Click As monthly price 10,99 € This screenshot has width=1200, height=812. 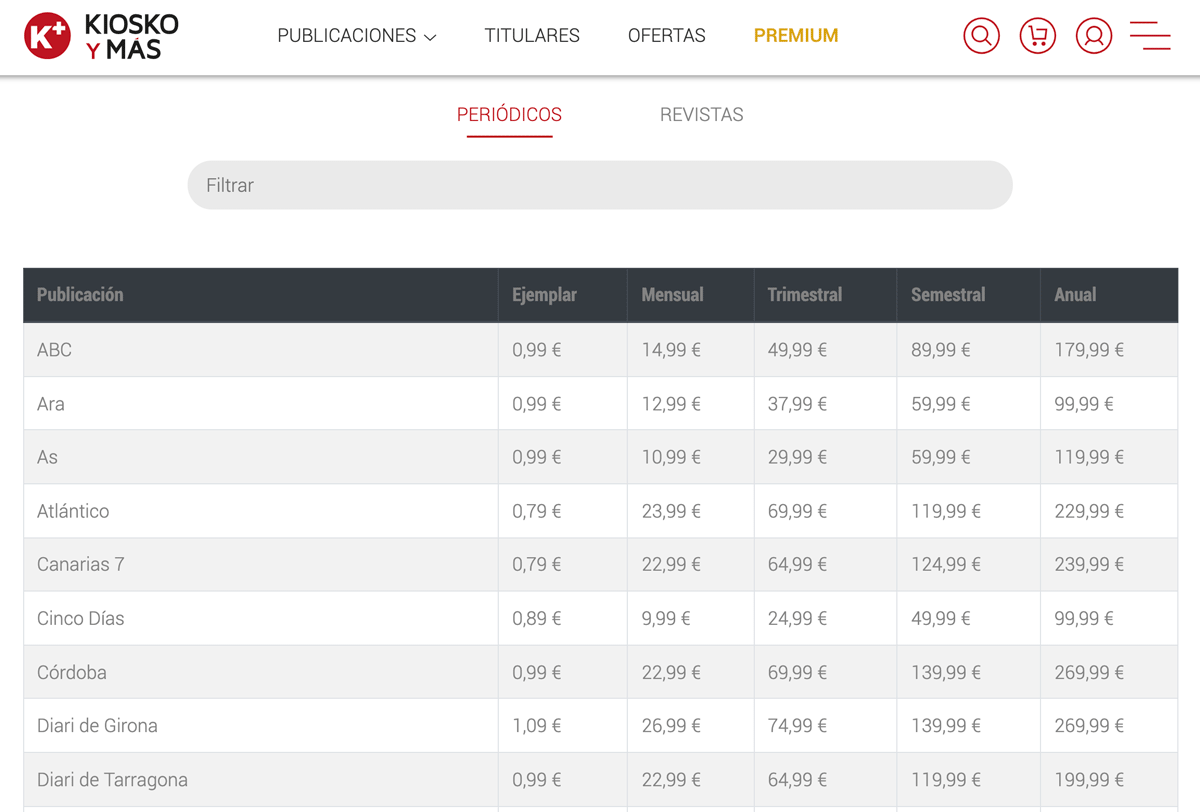(x=671, y=457)
